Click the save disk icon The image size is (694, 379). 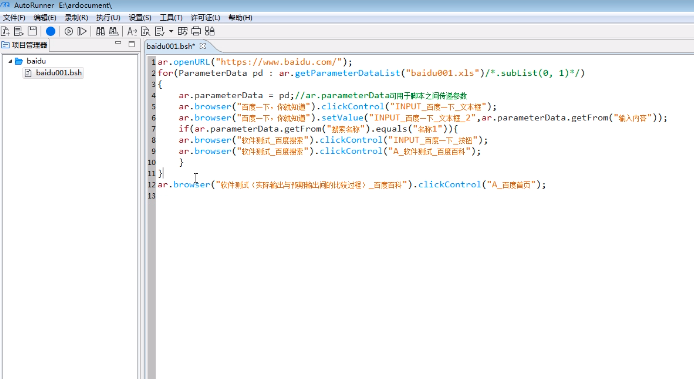click(32, 31)
